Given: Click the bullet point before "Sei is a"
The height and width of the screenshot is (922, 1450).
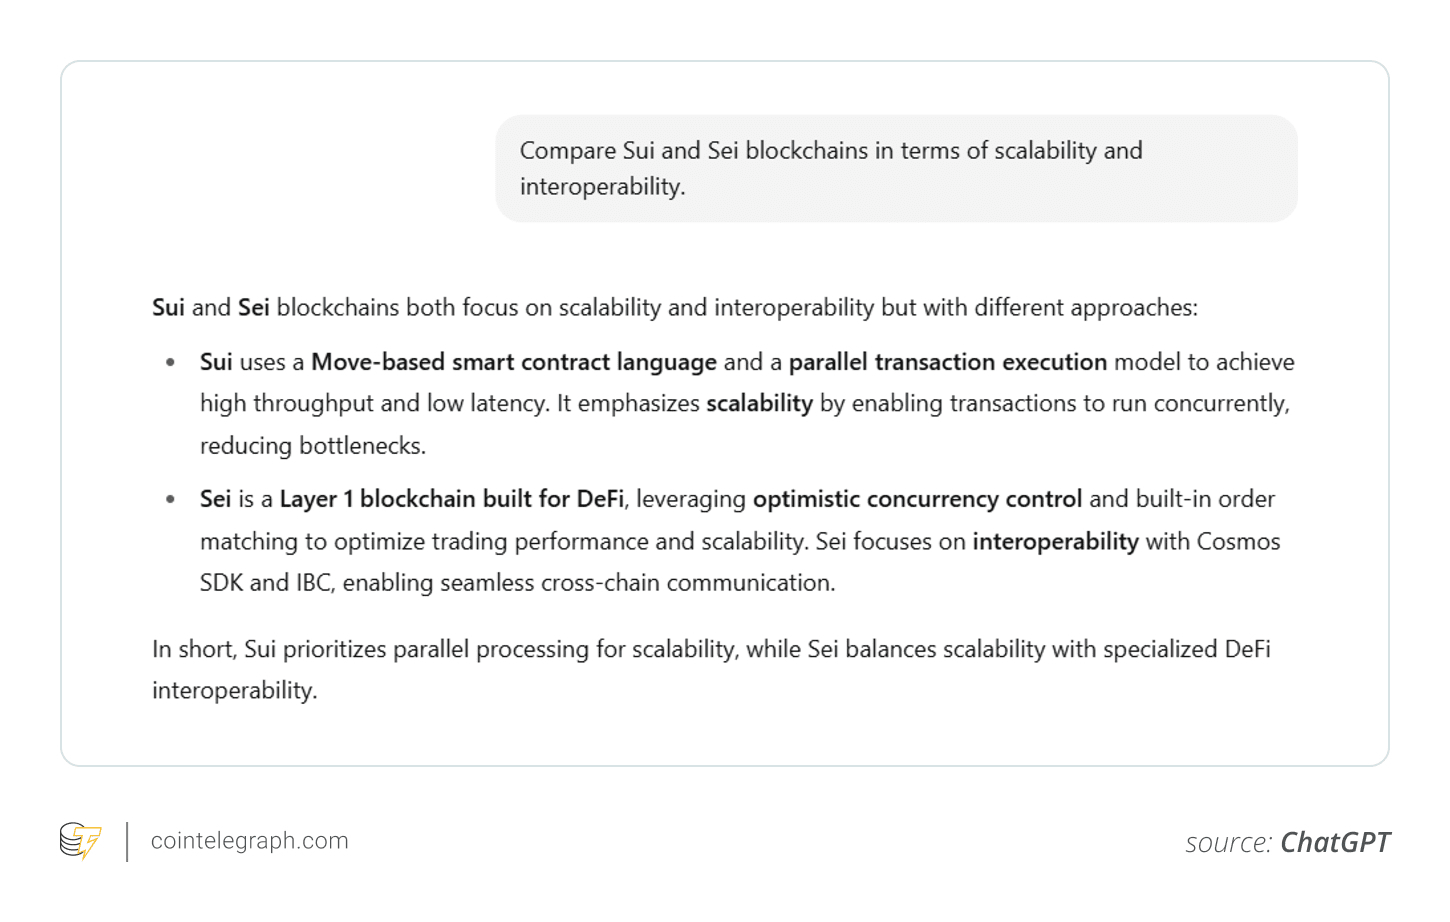Looking at the screenshot, I should (x=171, y=499).
